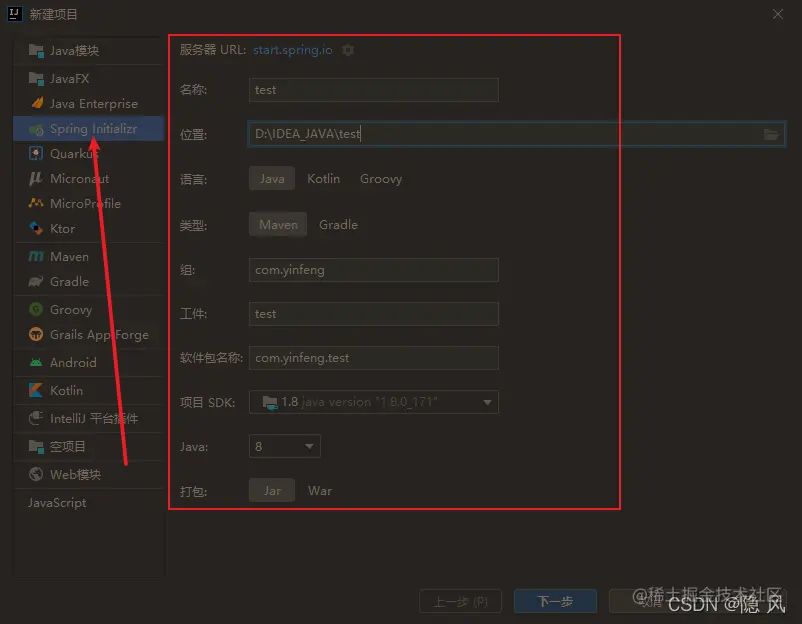
Task: Click inside the 软件包名称 field
Action: point(373,358)
